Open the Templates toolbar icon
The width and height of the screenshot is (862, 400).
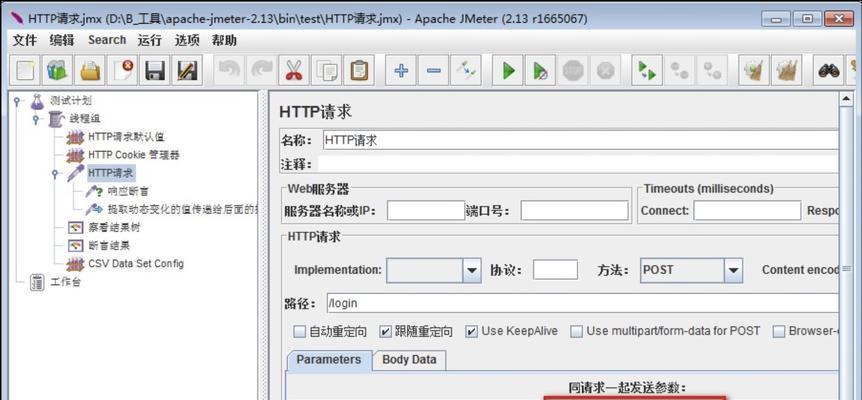pos(57,70)
